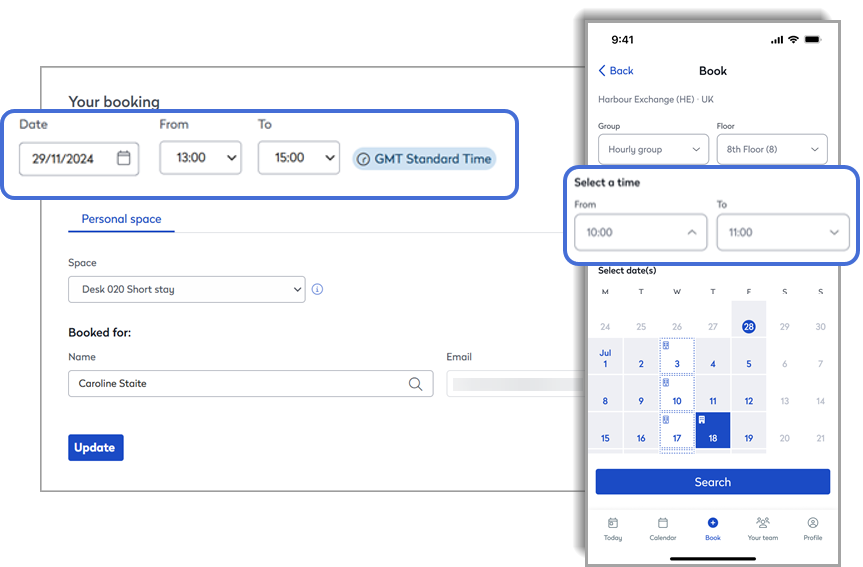Viewport: 863px width, 567px height.
Task: Tap the Search button in mobile app
Action: 713,482
